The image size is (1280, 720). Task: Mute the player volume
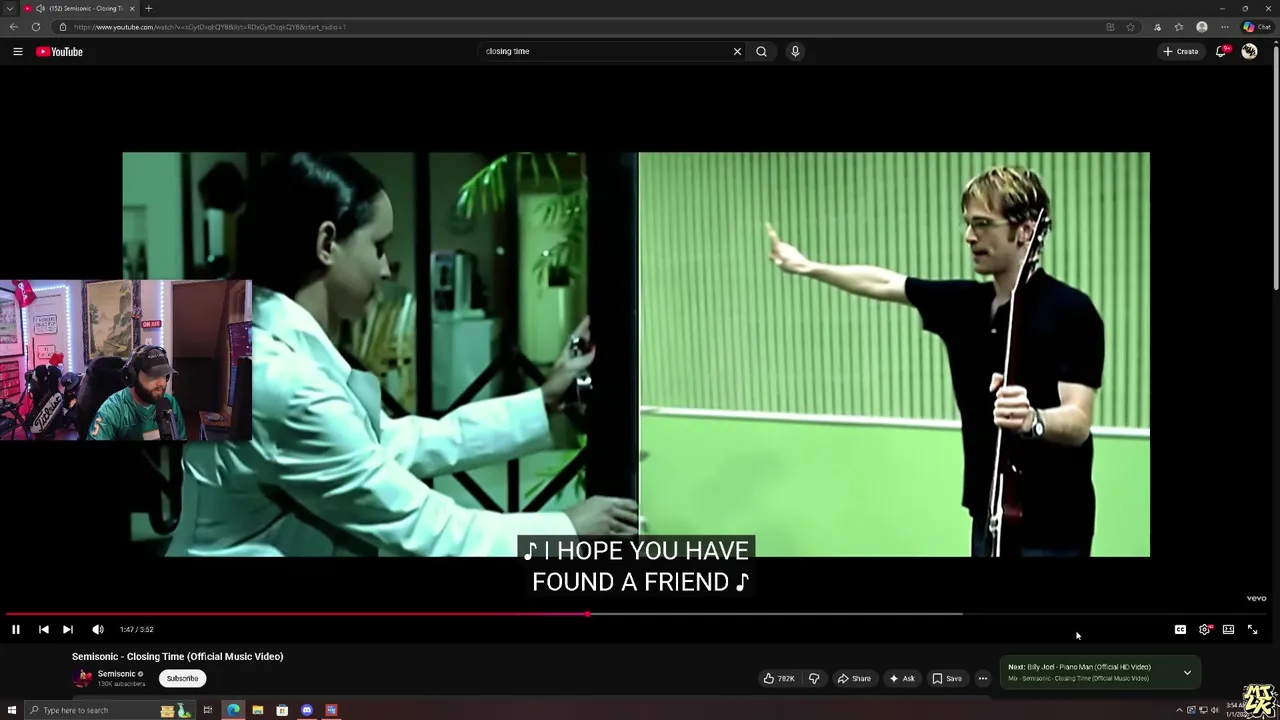coord(98,629)
